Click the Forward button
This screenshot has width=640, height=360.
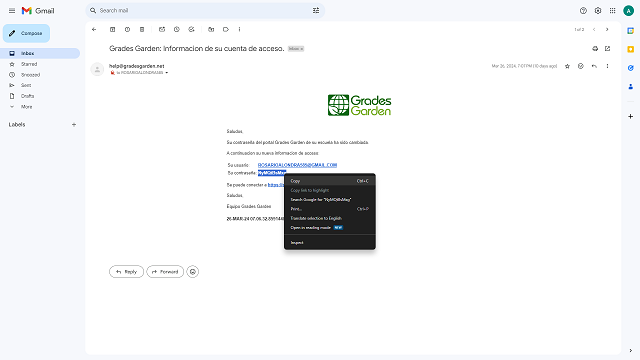165,272
